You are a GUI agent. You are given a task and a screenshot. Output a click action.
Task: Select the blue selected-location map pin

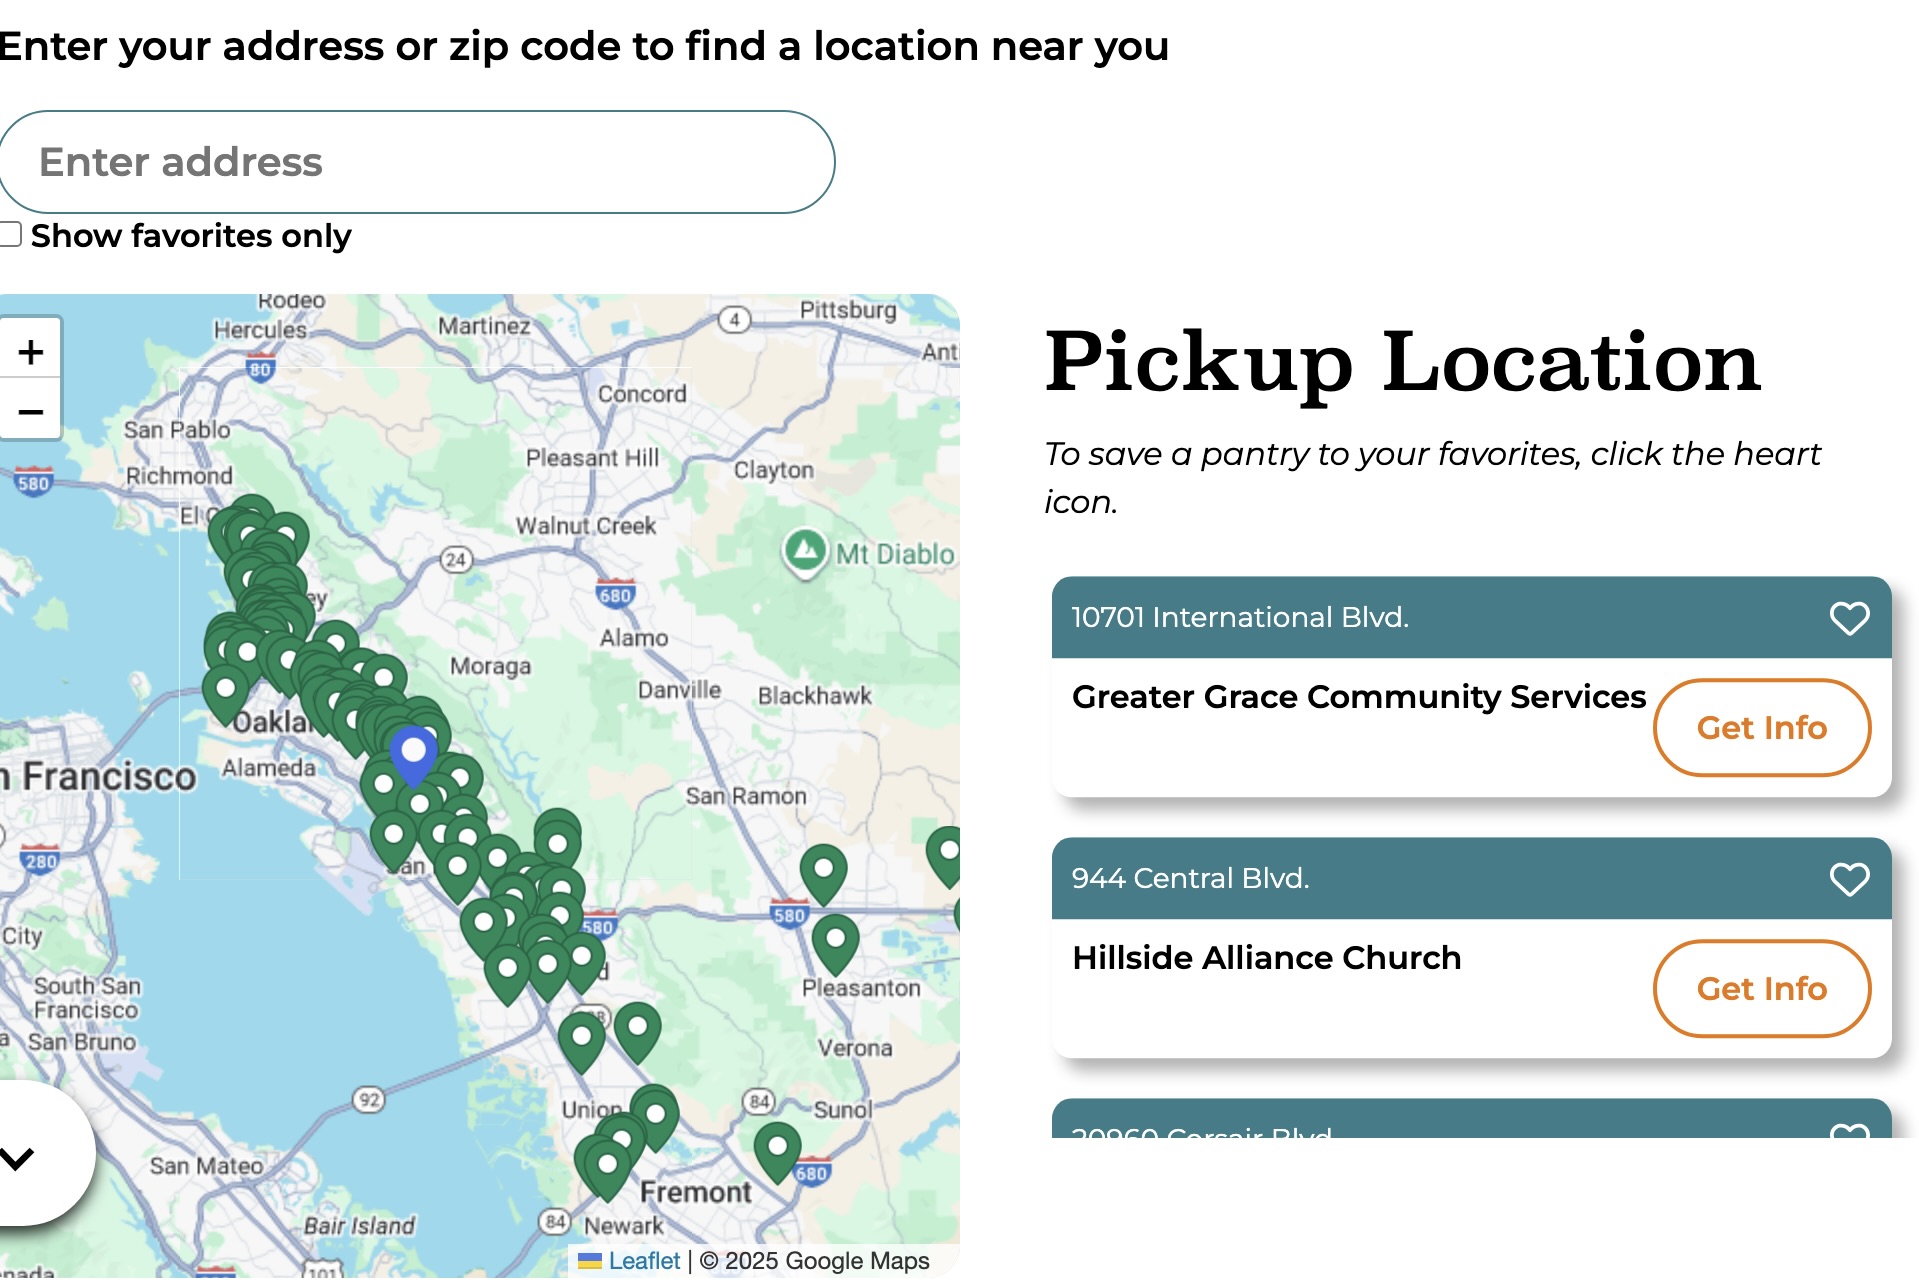413,756
